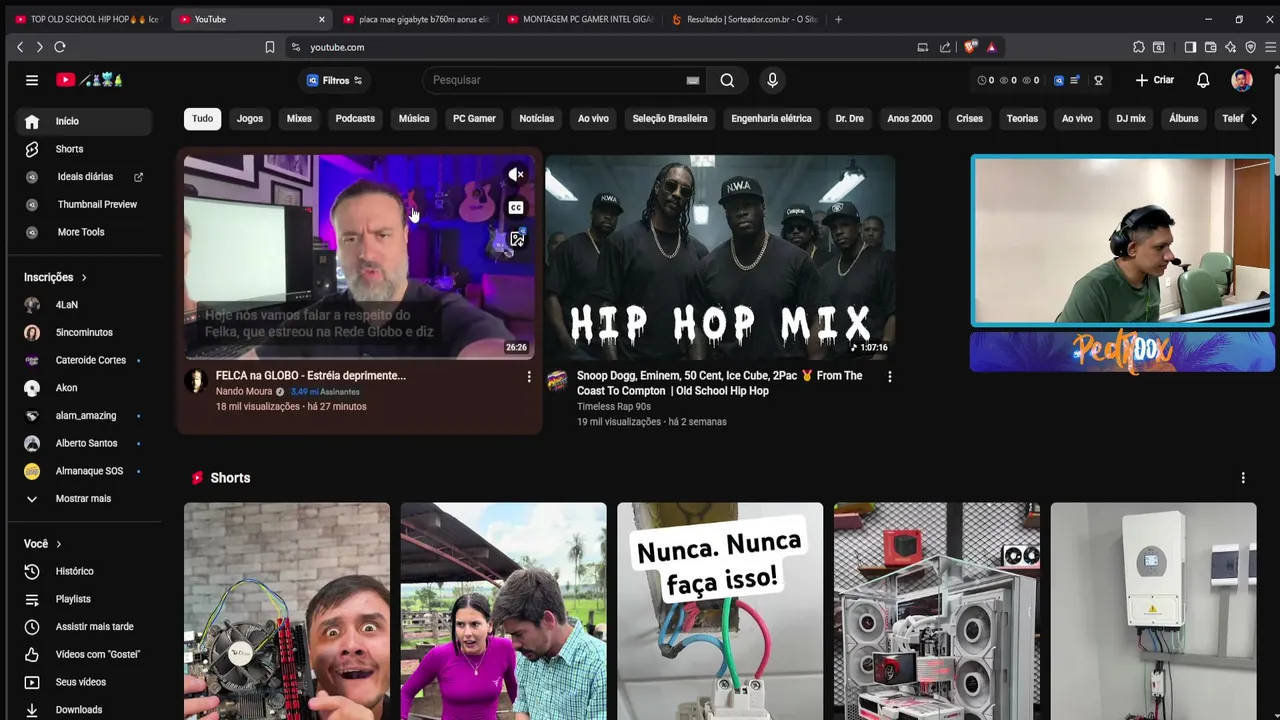Switch to TOP OLD SCHOOL HIP HOP tab
This screenshot has width=1280, height=720.
click(87, 19)
